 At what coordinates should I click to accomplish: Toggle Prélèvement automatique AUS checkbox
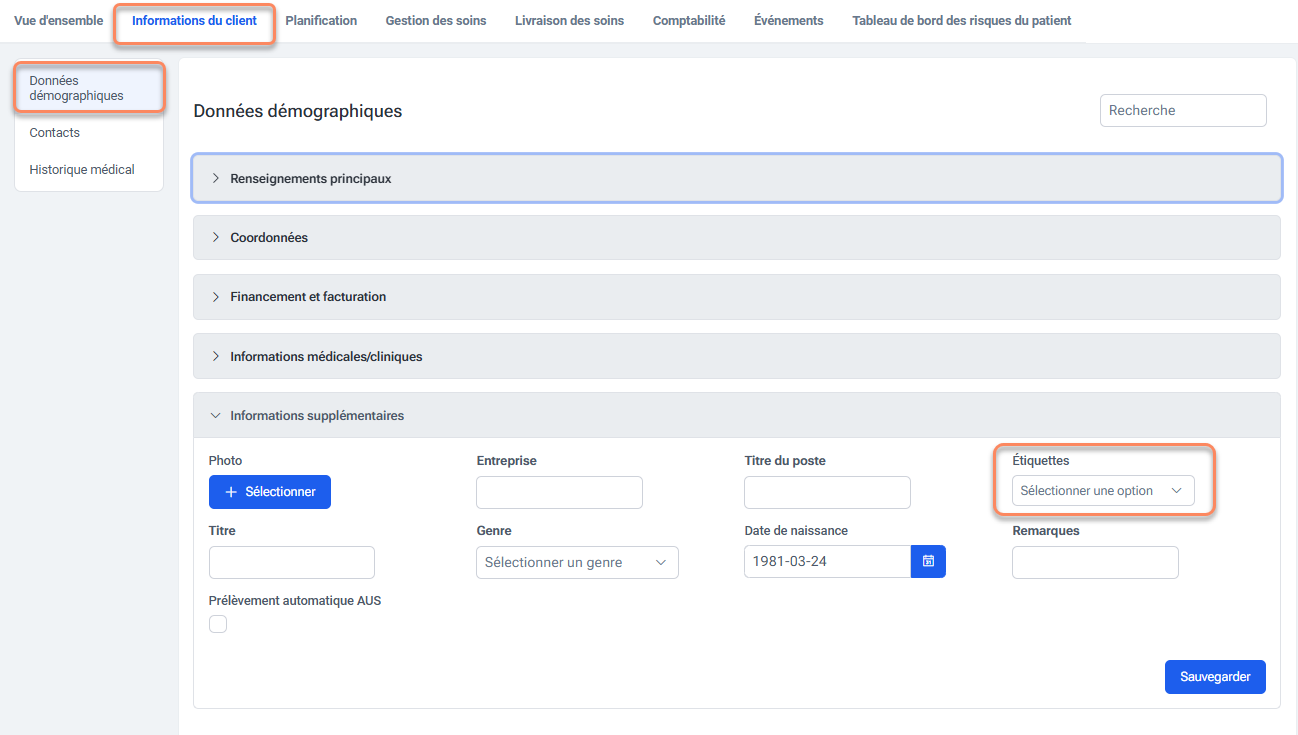point(218,624)
